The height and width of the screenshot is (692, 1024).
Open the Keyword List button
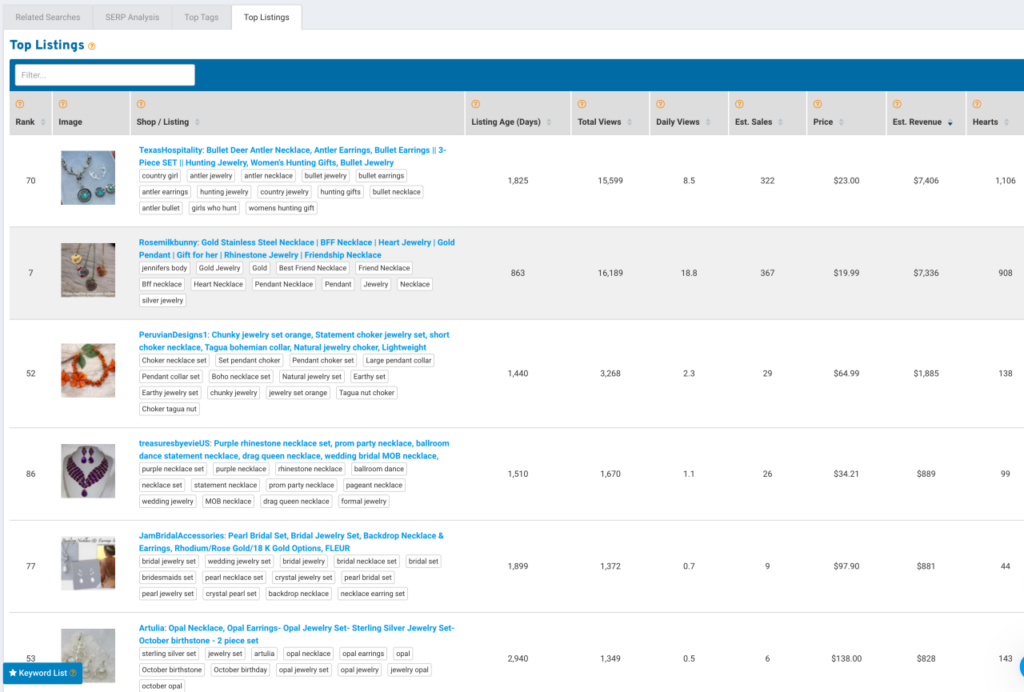point(42,673)
